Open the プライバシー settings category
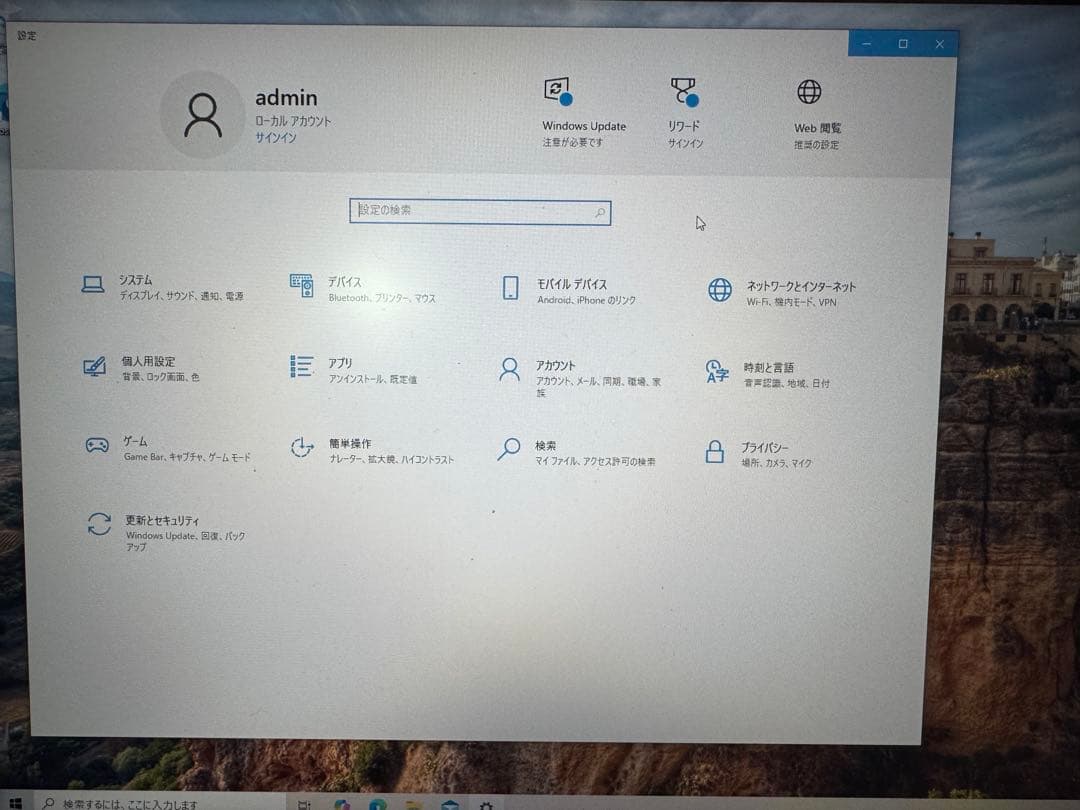1080x810 pixels. click(x=758, y=455)
